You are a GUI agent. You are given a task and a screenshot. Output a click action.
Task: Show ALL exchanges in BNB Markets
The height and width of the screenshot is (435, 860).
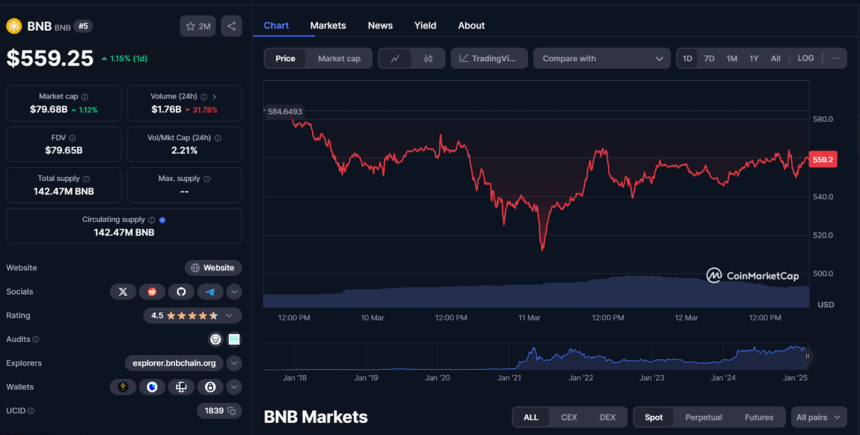530,417
